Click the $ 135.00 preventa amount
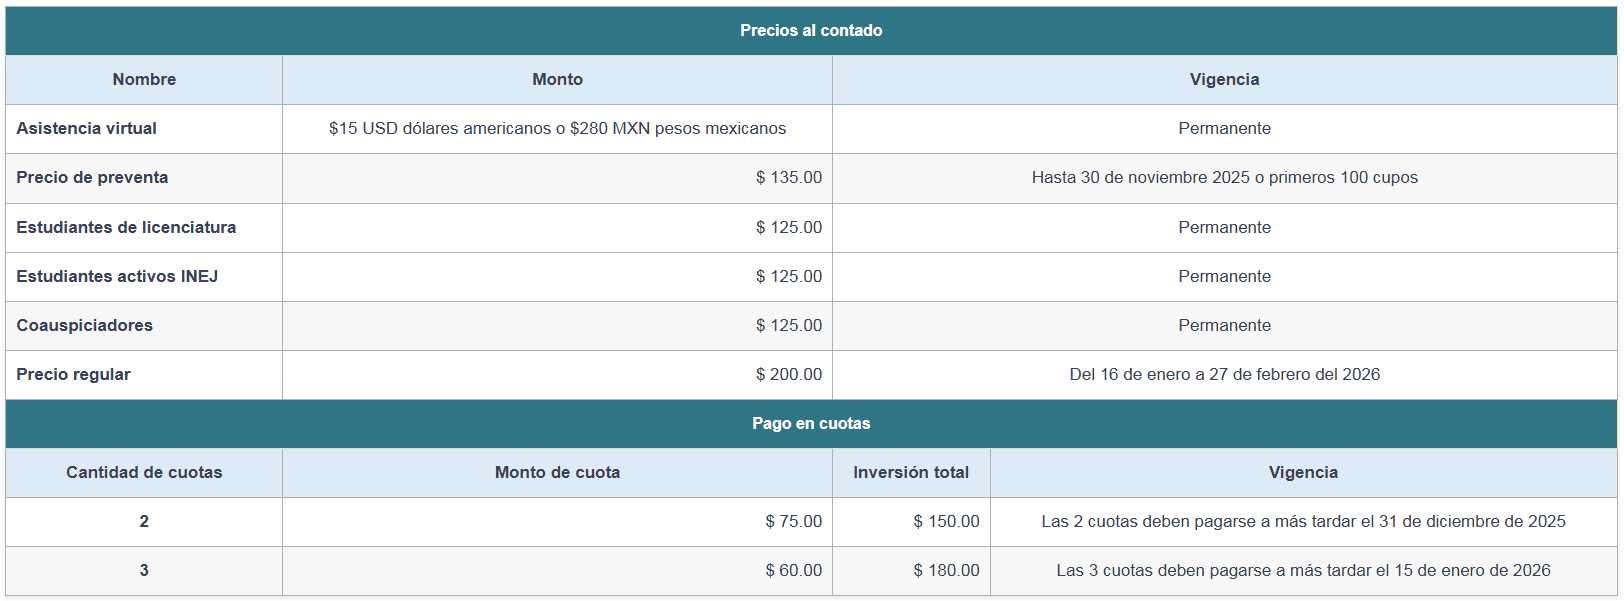This screenshot has width=1624, height=601. 788,178
